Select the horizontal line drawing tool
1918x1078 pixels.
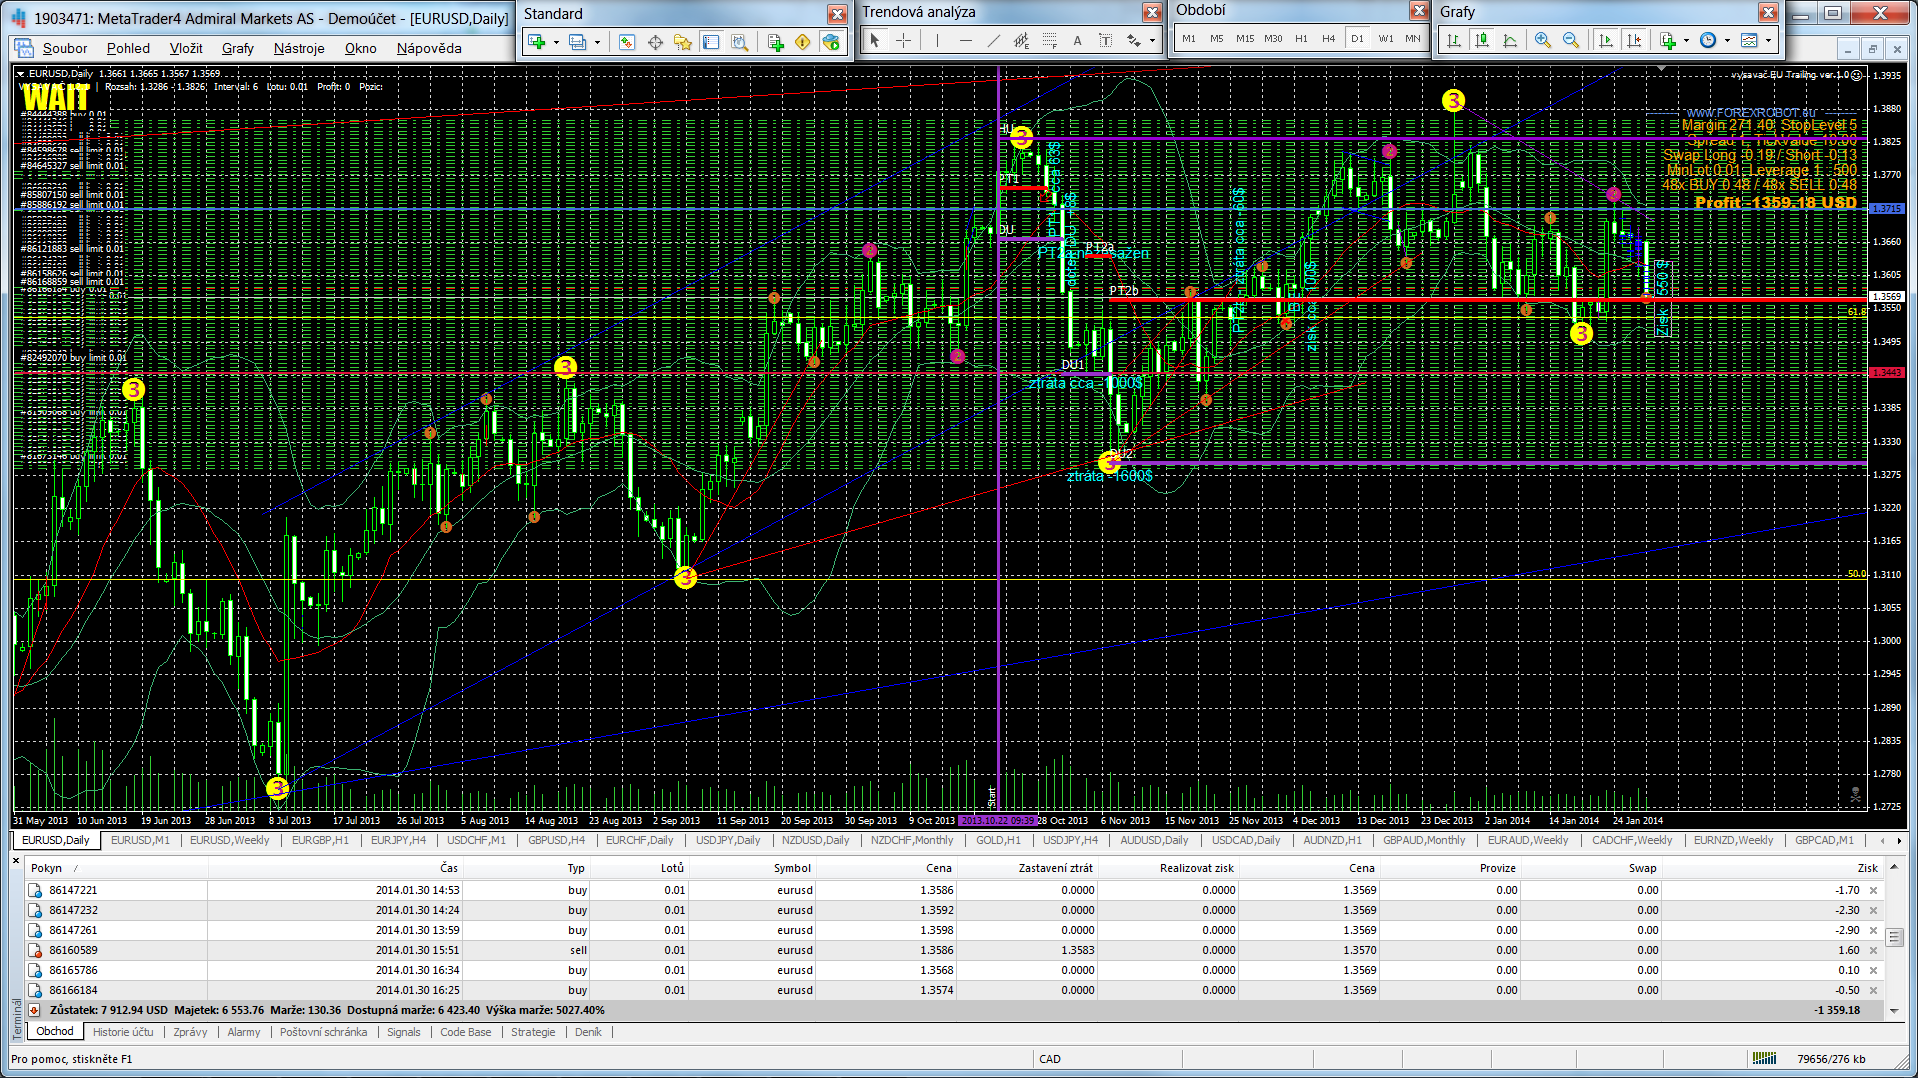coord(965,40)
